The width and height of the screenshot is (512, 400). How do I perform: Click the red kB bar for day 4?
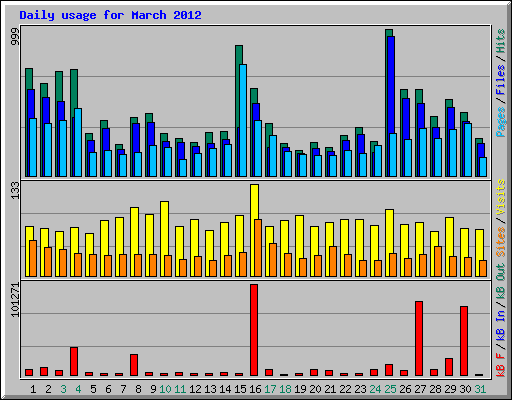tap(74, 362)
